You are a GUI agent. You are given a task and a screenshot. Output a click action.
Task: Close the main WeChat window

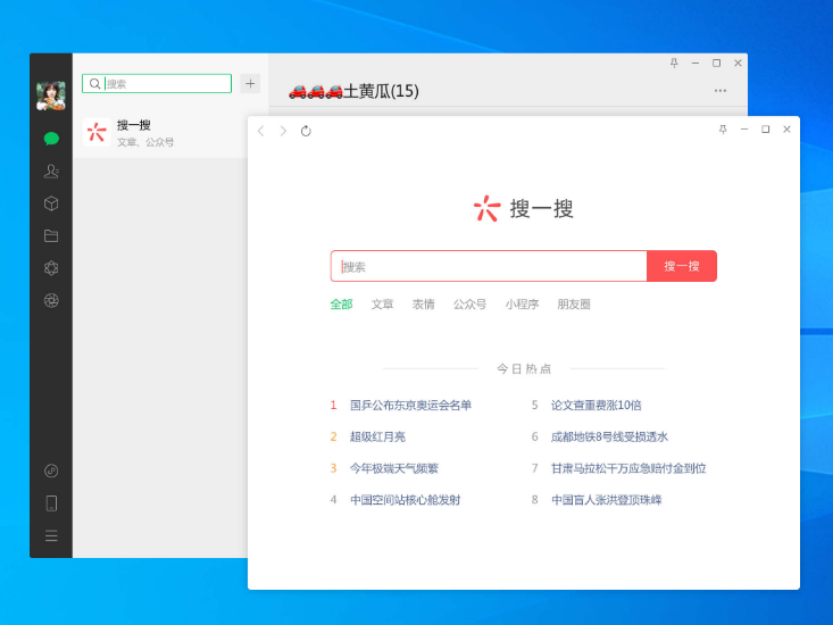[738, 63]
